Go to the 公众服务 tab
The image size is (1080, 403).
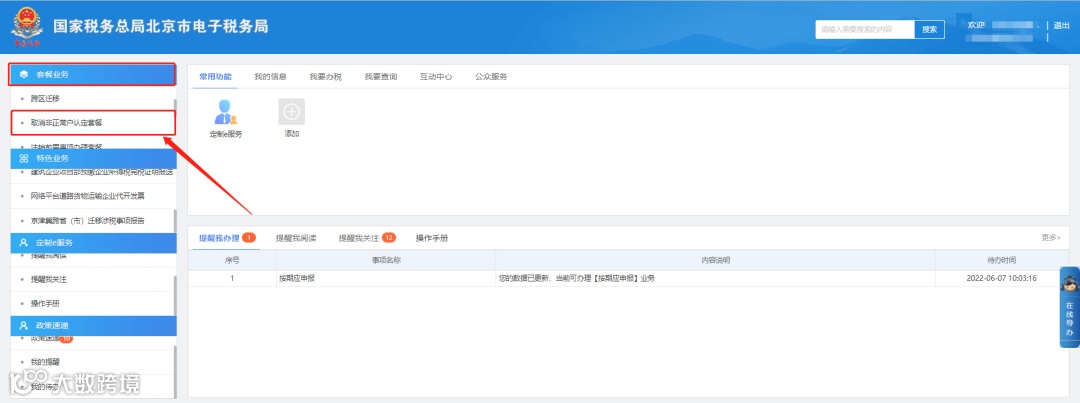491,76
